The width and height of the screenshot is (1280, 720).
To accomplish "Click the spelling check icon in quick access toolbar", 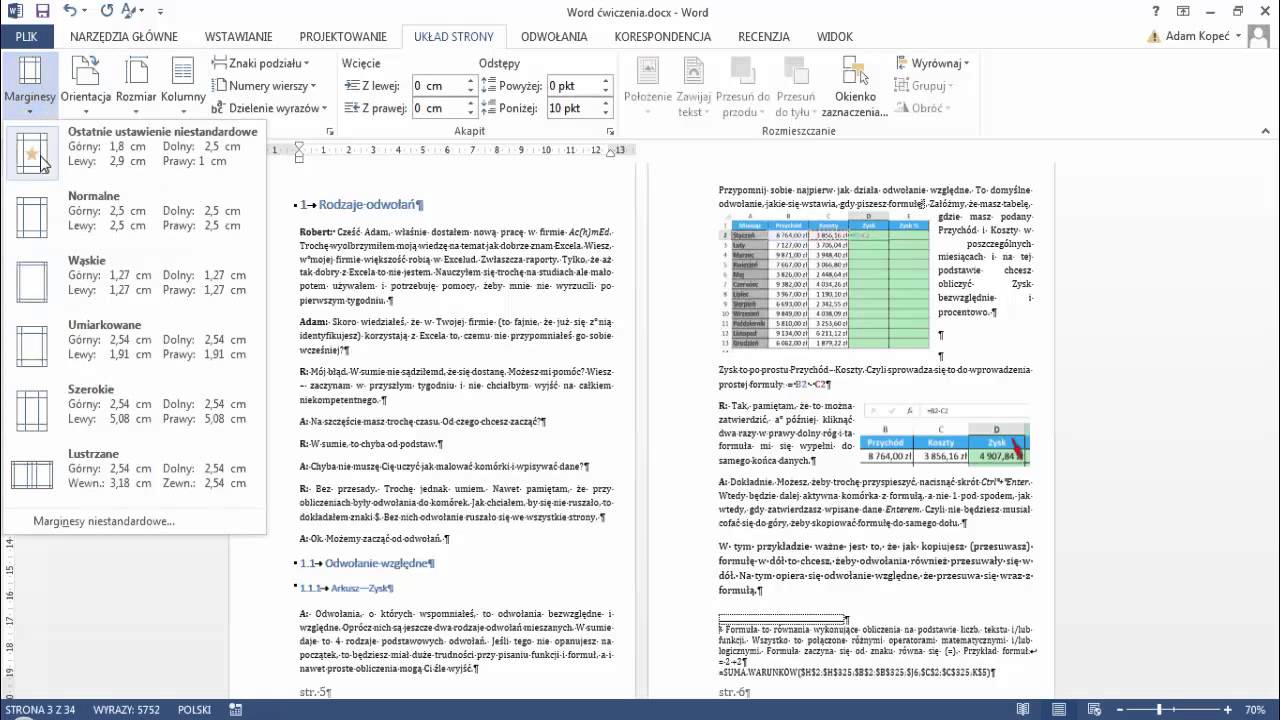I will (x=128, y=12).
